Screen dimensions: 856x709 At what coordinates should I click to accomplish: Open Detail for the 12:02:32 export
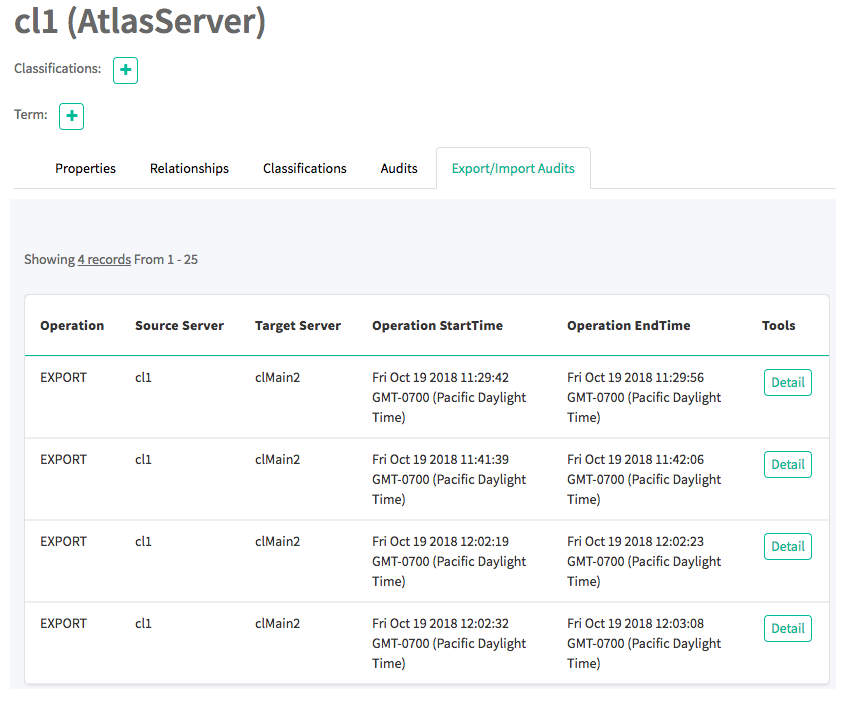[787, 628]
